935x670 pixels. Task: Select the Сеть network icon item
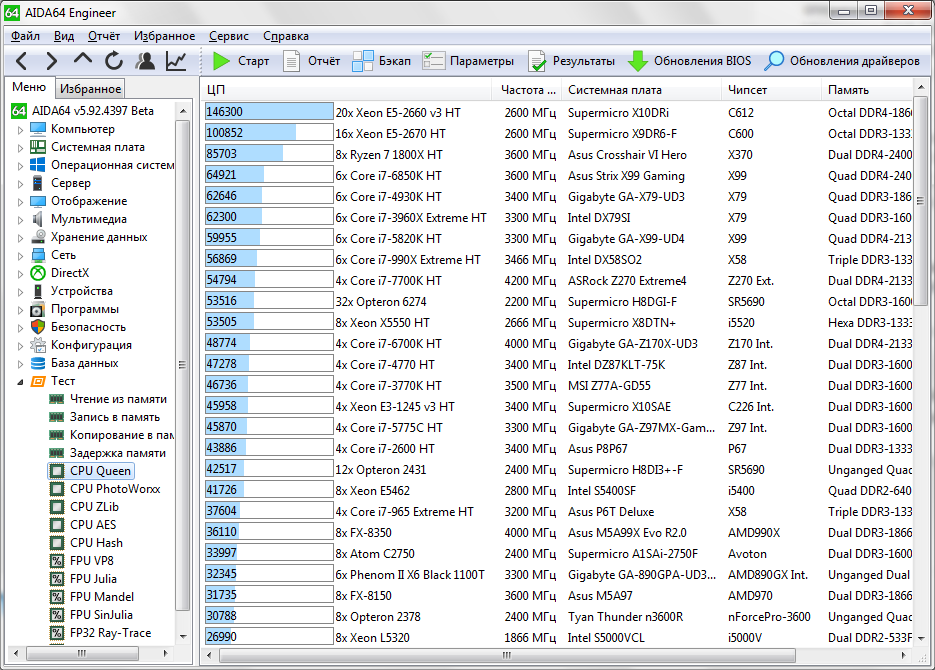(x=38, y=255)
